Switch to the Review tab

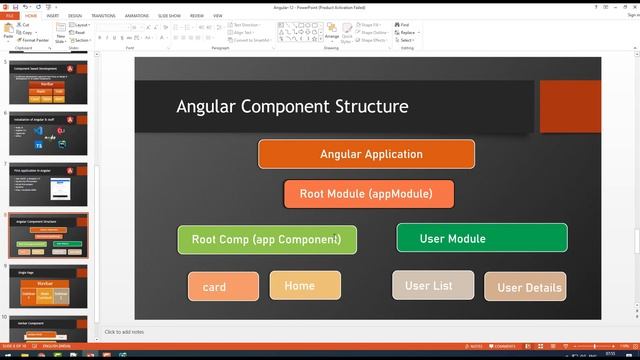coord(197,16)
